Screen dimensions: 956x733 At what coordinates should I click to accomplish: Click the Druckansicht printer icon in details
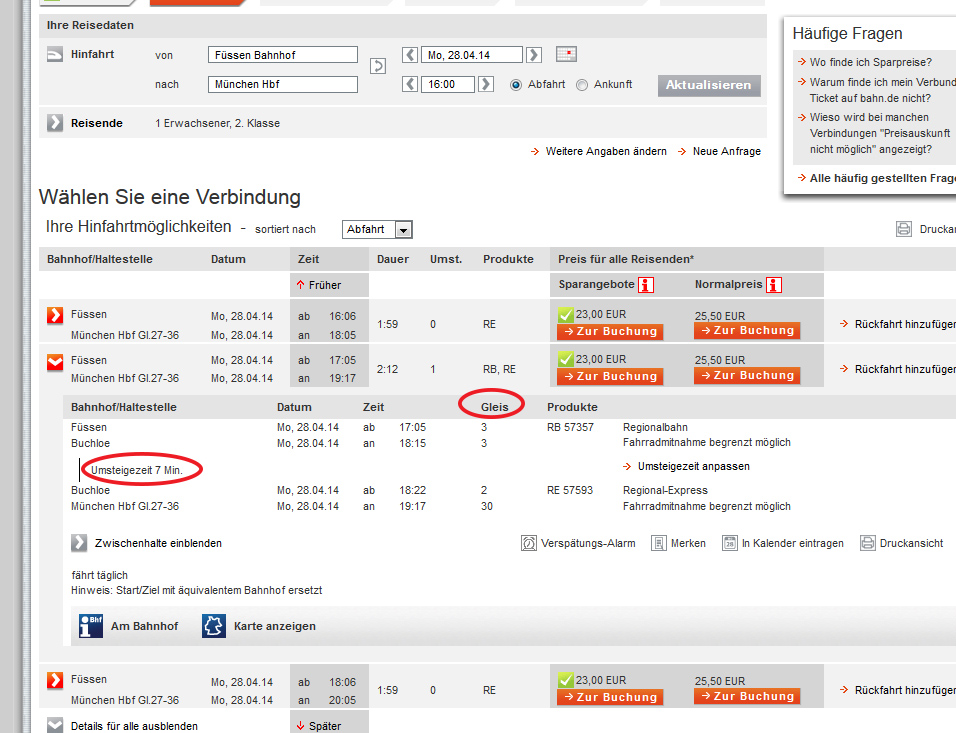pyautogui.click(x=868, y=543)
